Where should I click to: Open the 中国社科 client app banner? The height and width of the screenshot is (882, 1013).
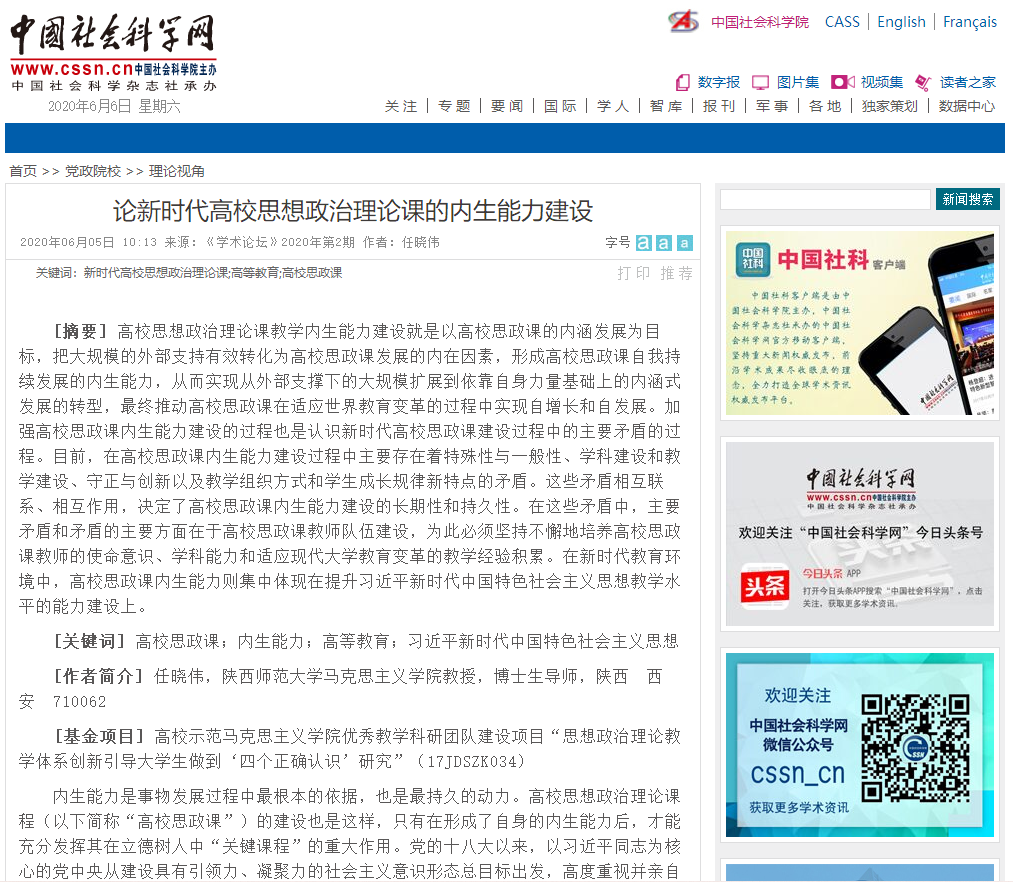859,323
